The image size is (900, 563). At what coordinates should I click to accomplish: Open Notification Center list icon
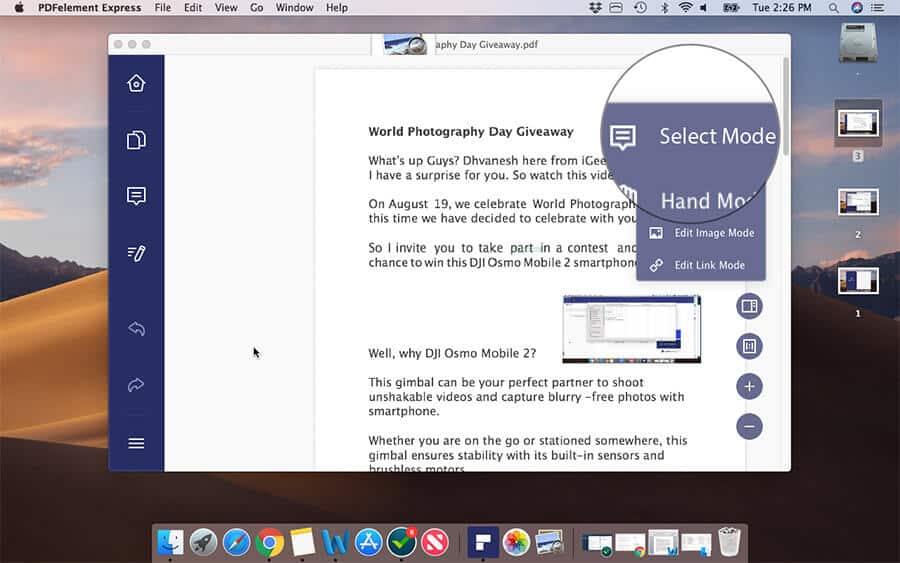878,7
